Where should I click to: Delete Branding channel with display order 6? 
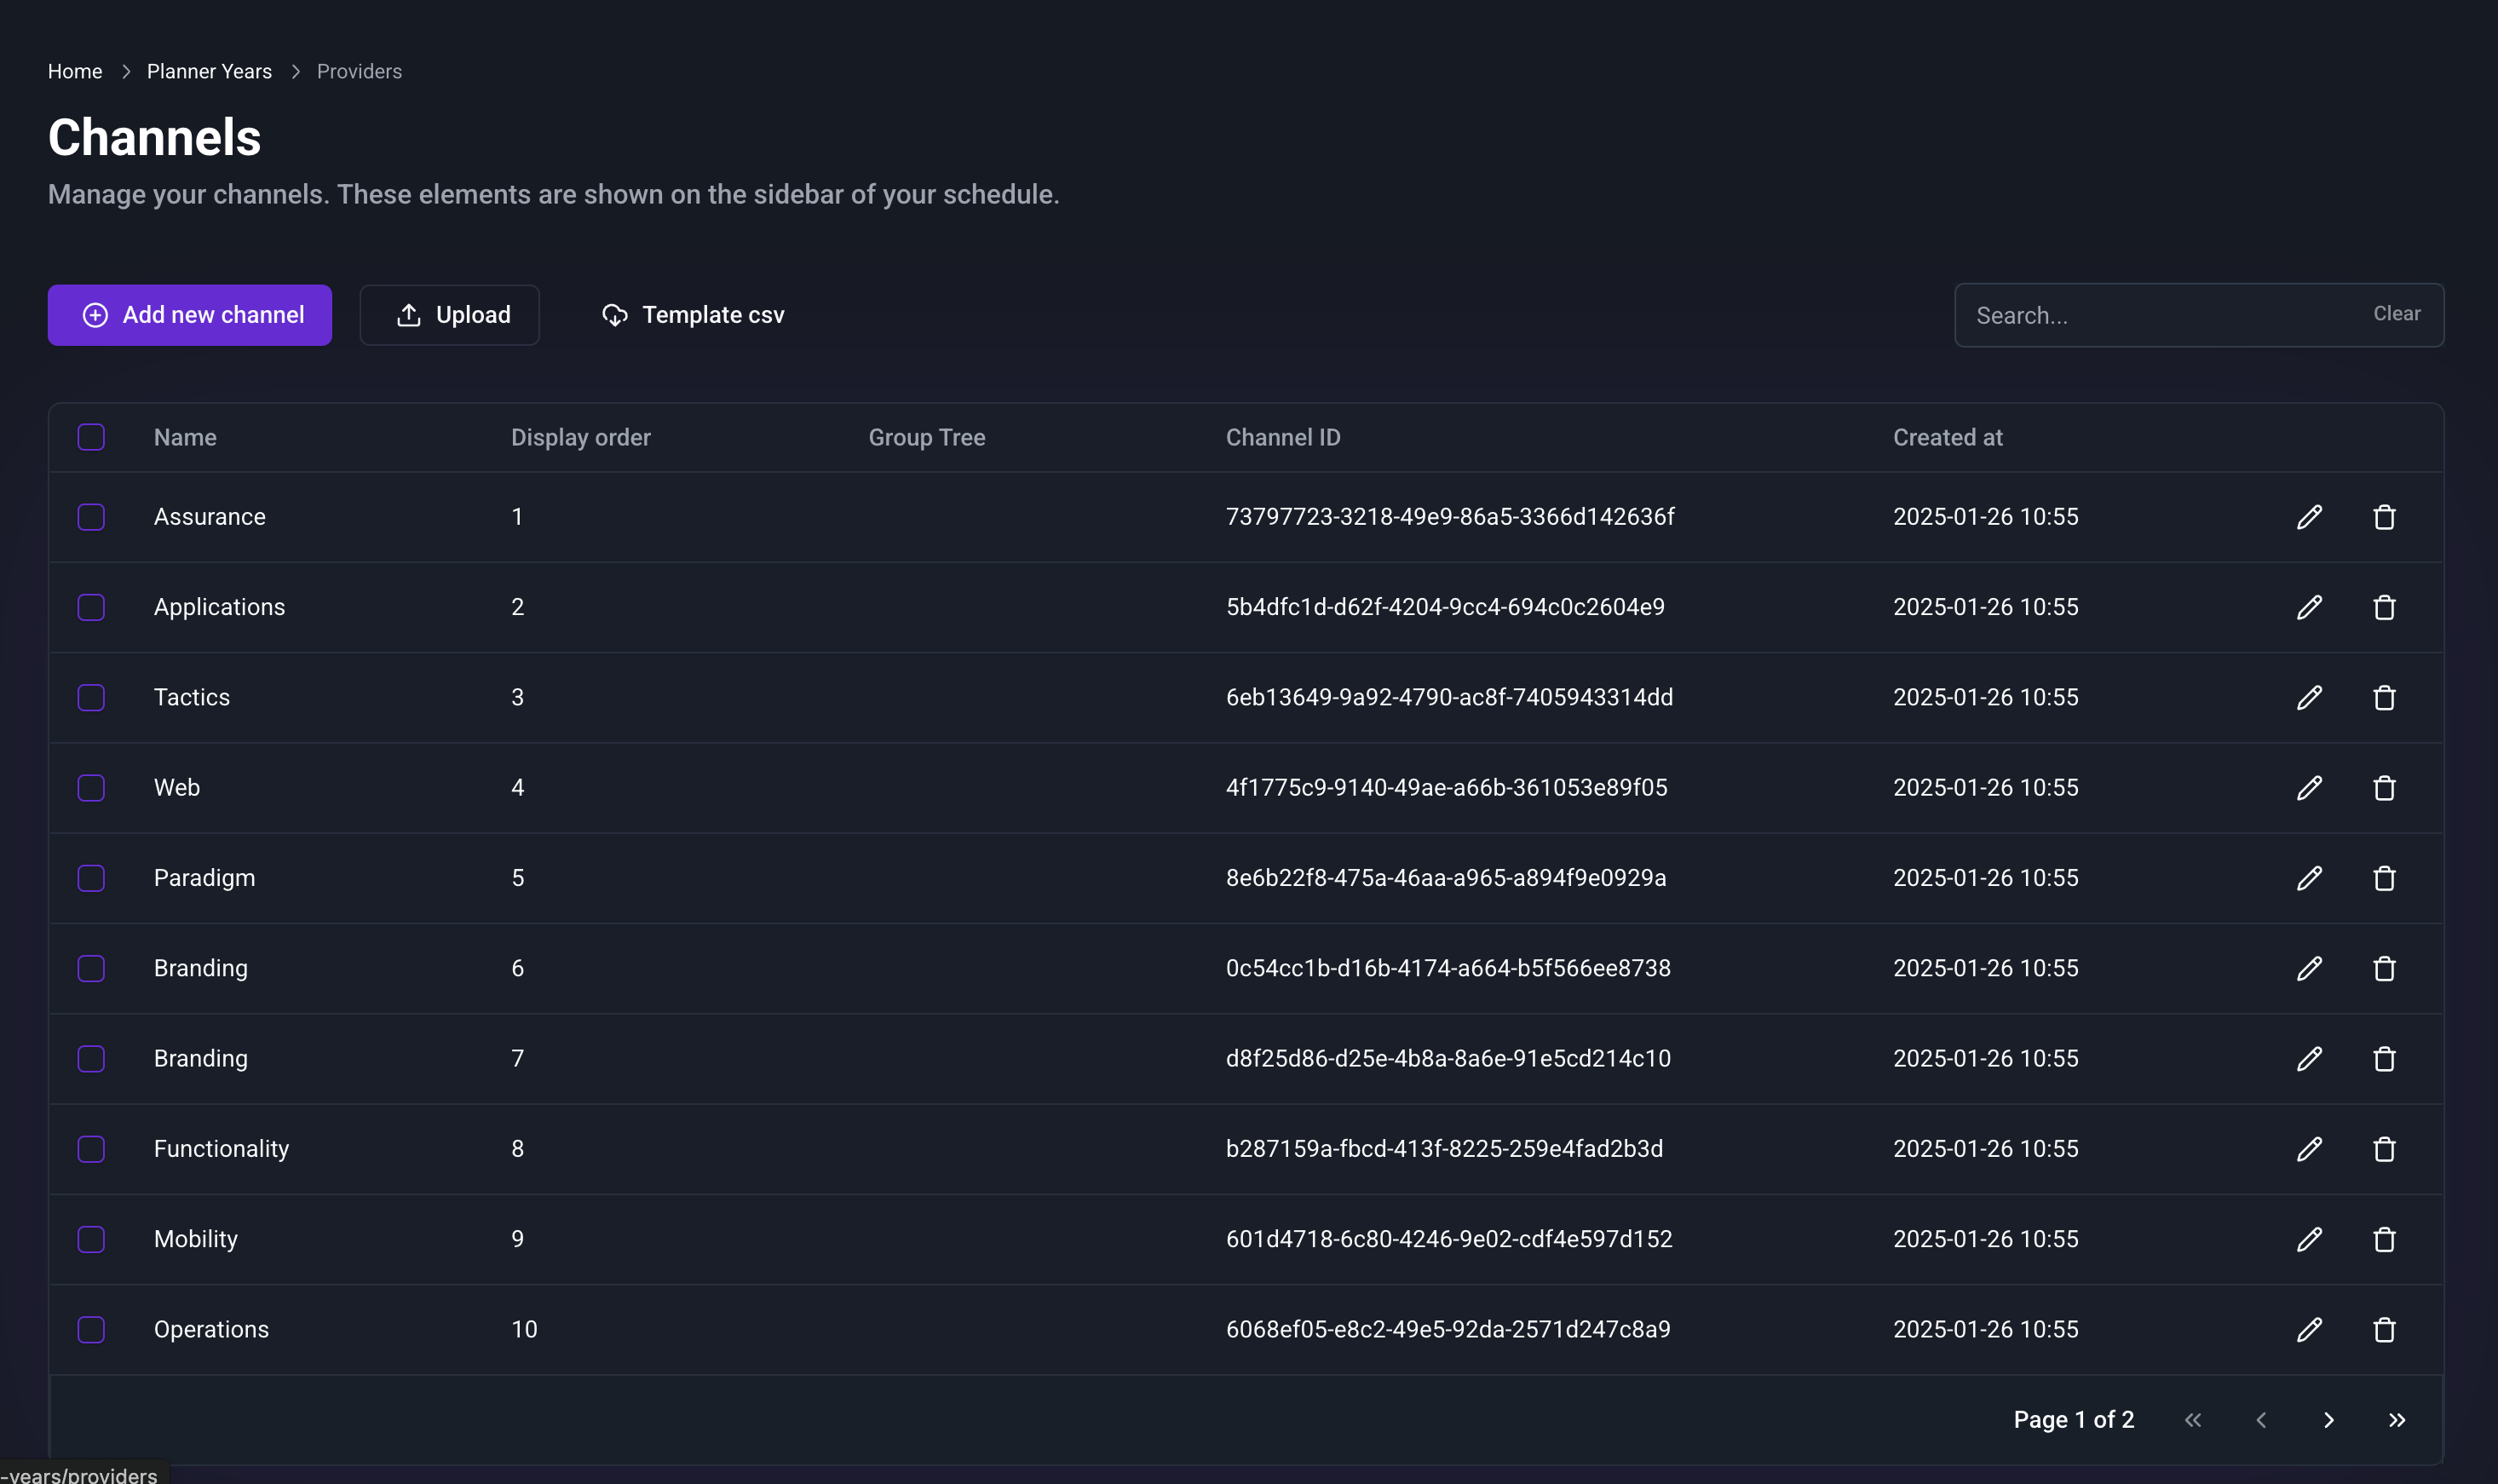2384,968
